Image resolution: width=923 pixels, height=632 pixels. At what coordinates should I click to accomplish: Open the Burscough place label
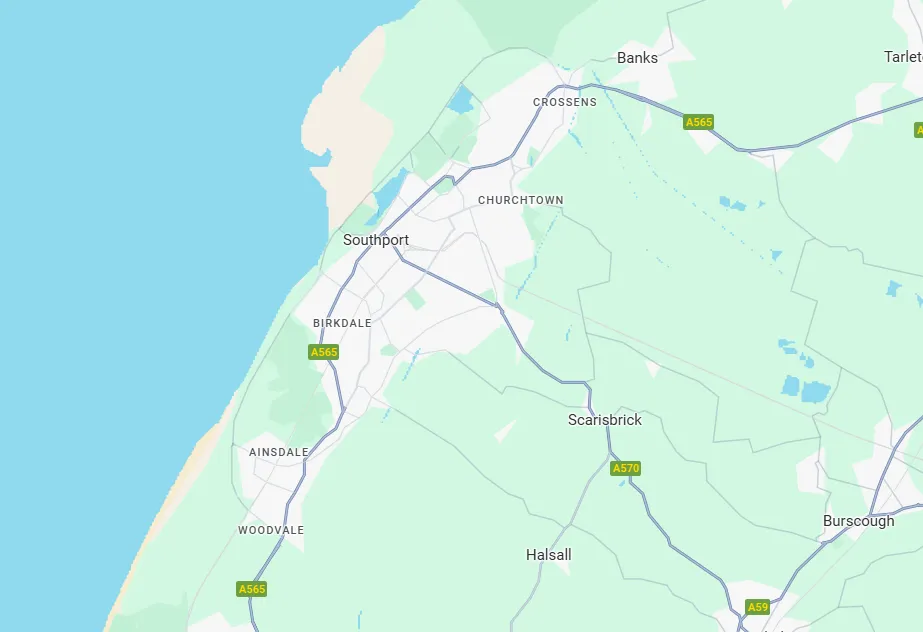858,521
